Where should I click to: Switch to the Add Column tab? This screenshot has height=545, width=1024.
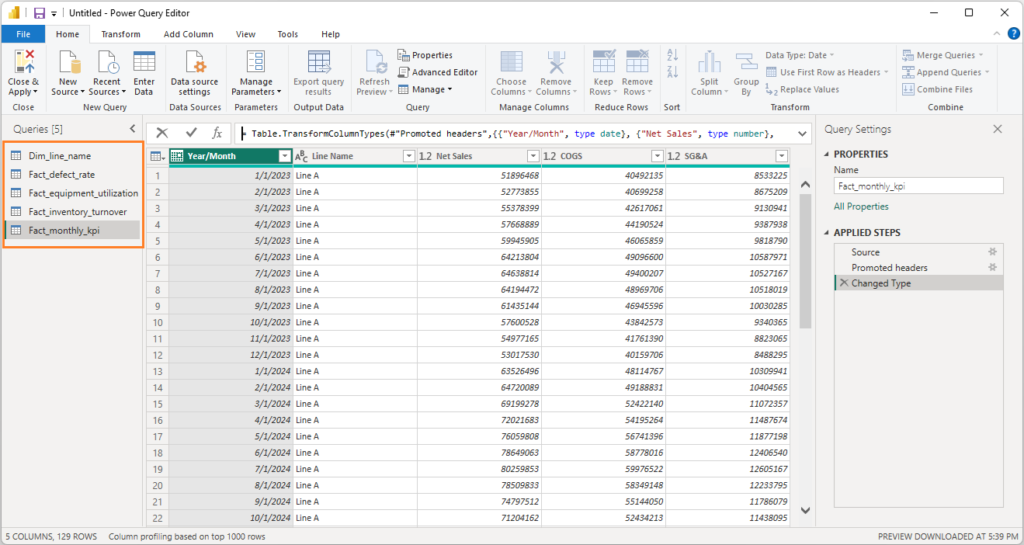click(x=188, y=34)
